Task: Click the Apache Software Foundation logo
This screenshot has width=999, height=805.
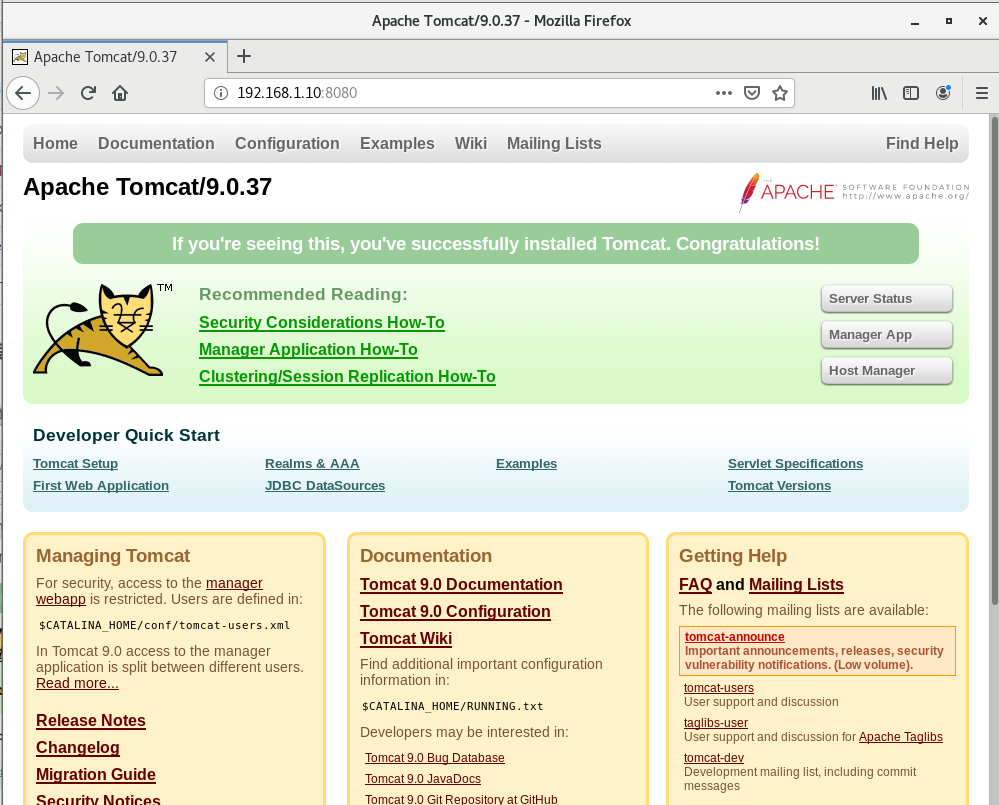Action: (x=854, y=192)
